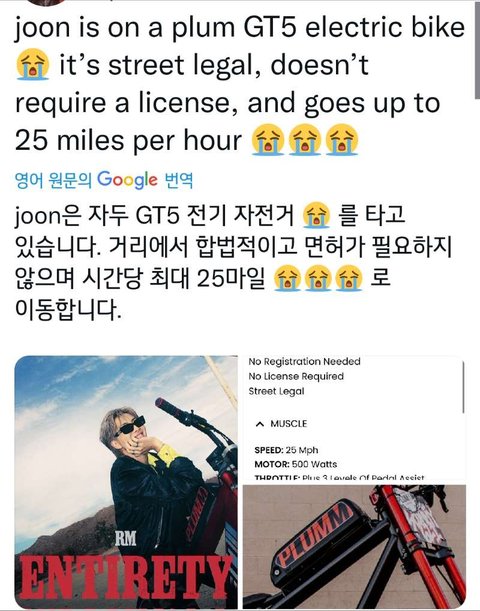
Task: Open the Google translation attribution link
Action: (104, 180)
